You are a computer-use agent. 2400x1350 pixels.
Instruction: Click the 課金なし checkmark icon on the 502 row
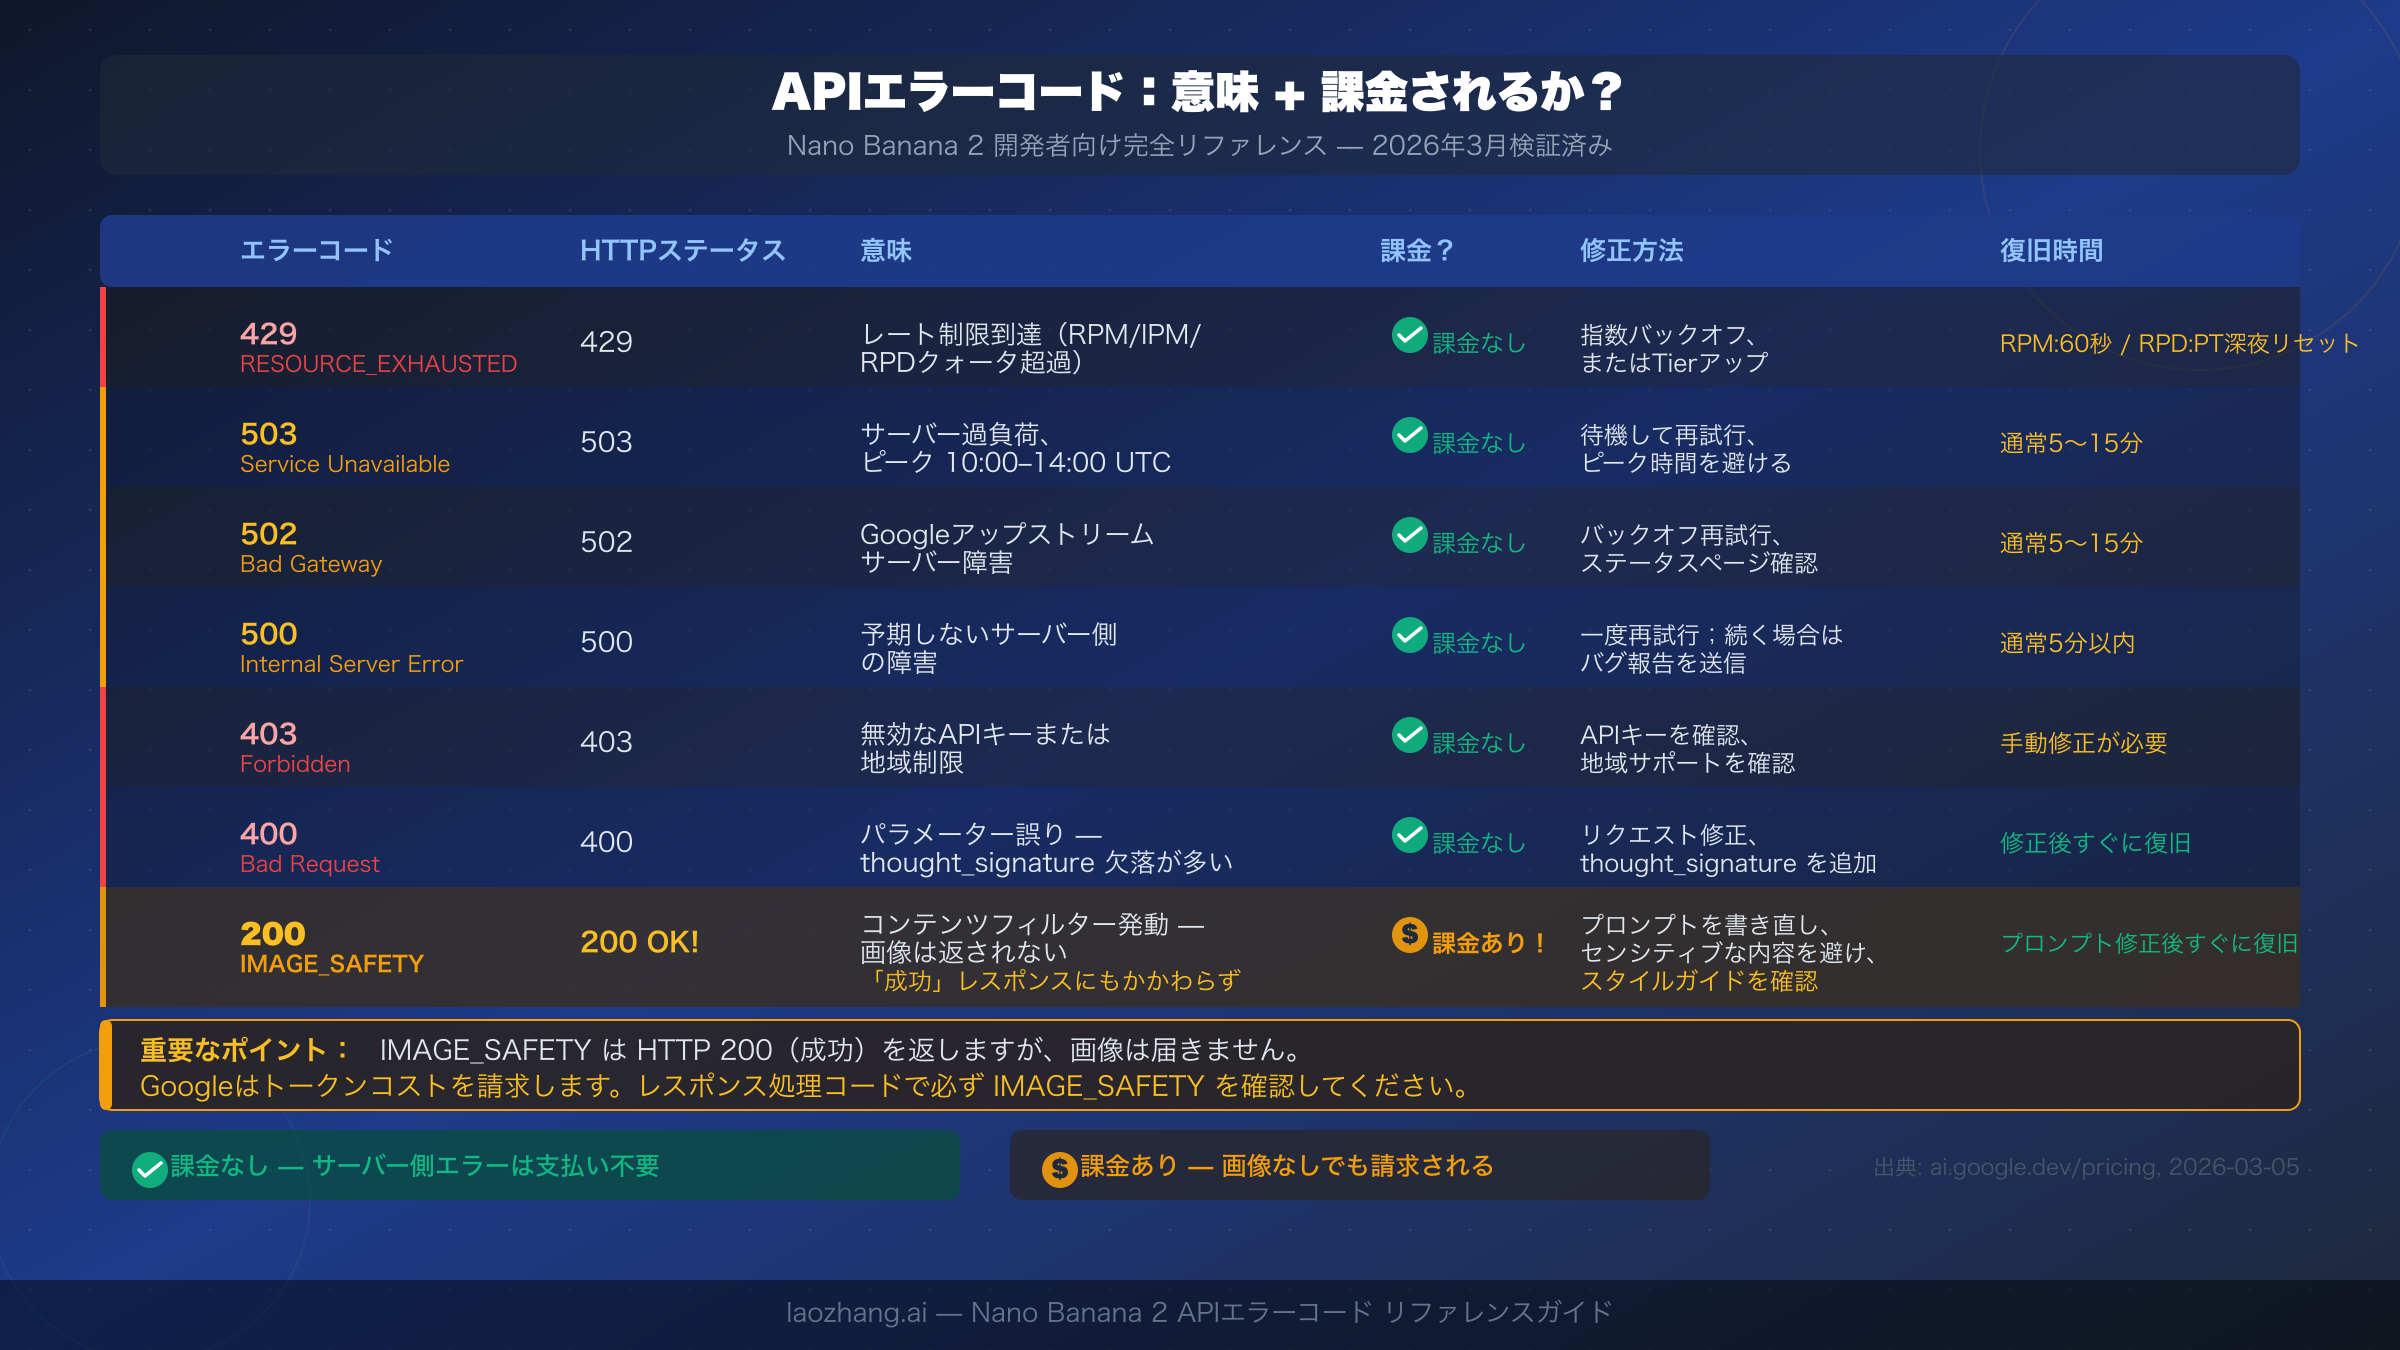pos(1408,537)
